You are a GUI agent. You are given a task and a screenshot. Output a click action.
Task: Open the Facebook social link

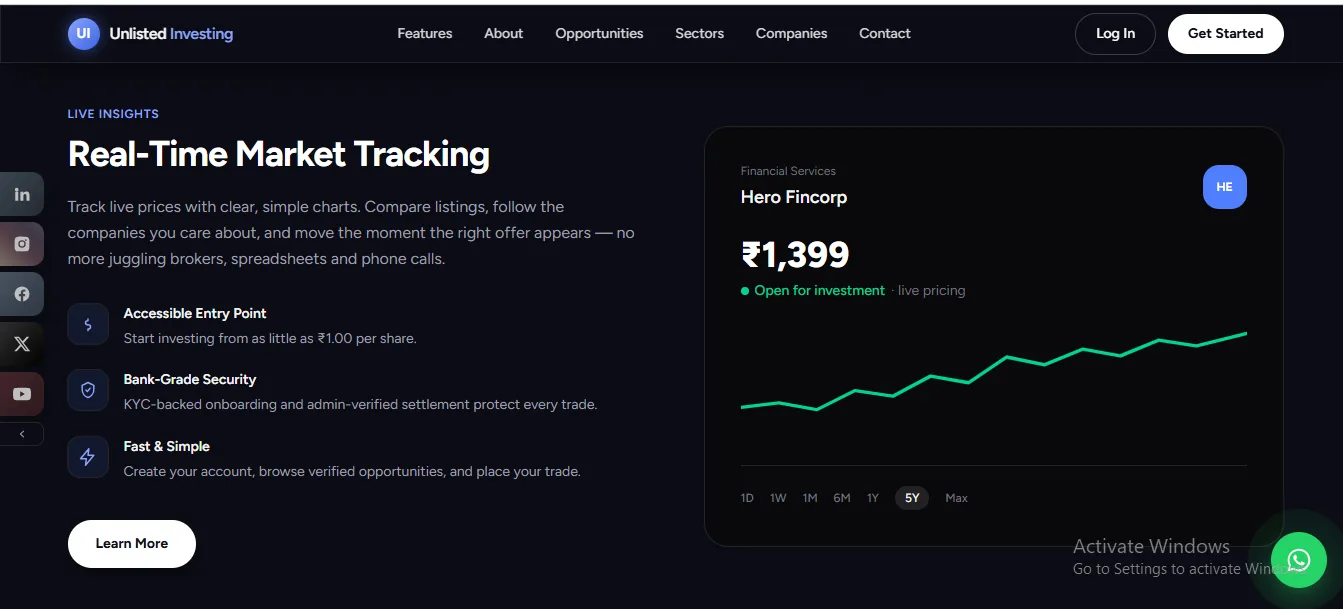tap(22, 294)
